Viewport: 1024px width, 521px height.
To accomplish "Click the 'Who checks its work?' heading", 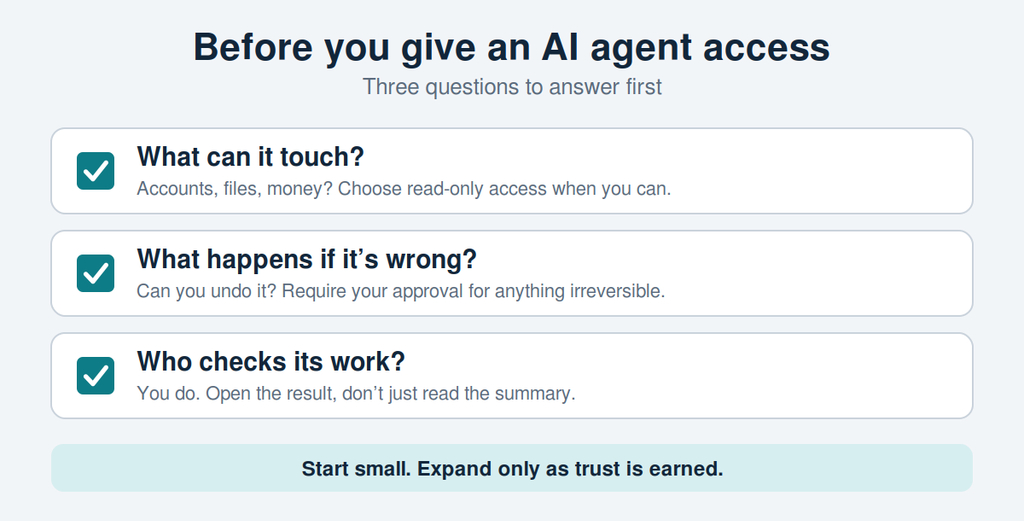I will coord(271,362).
